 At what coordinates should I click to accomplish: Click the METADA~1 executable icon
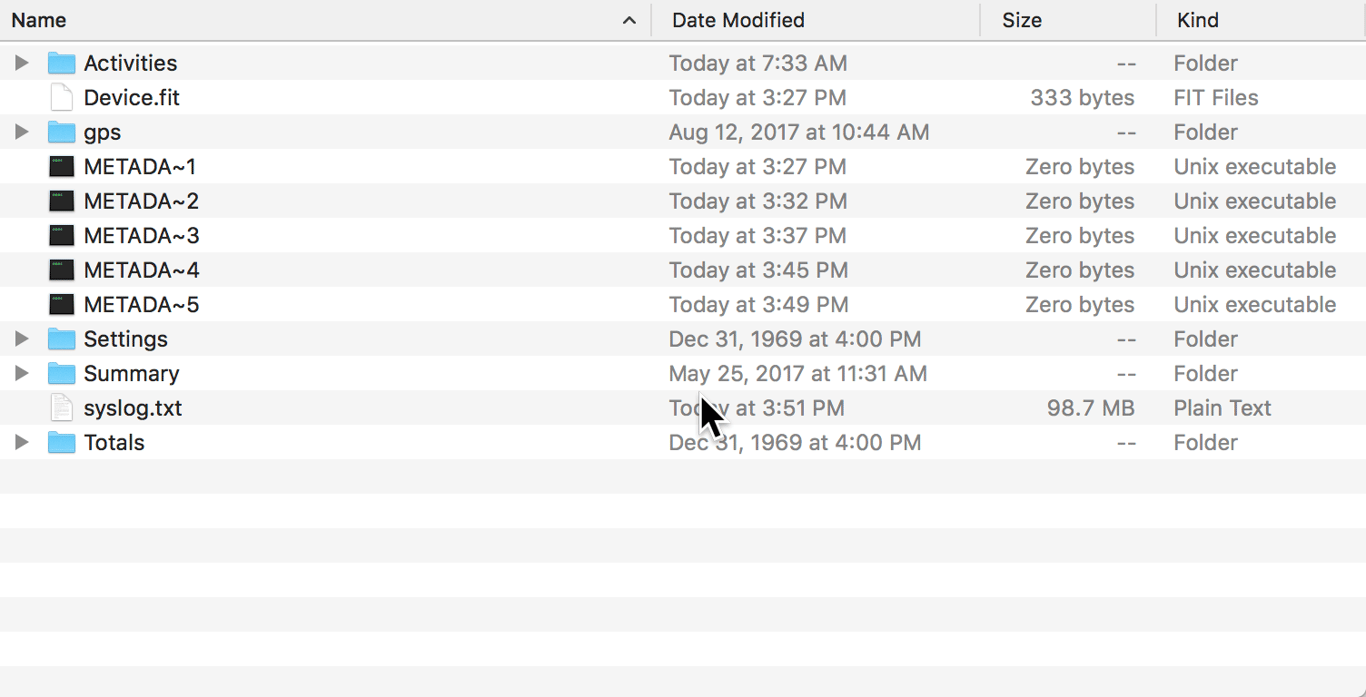tap(62, 167)
